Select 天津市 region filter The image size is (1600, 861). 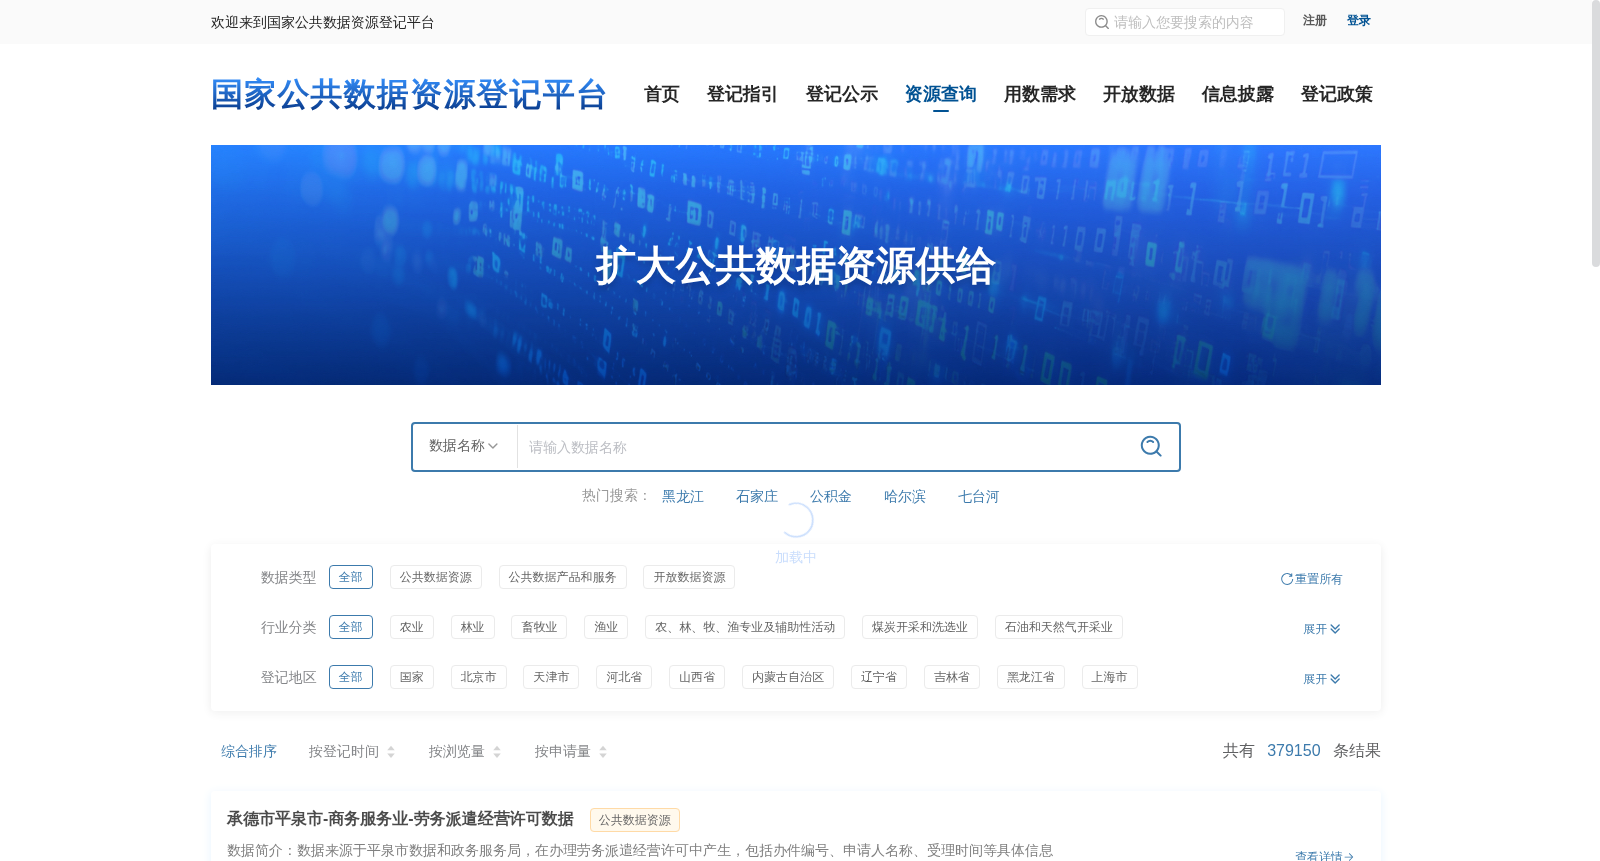551,677
